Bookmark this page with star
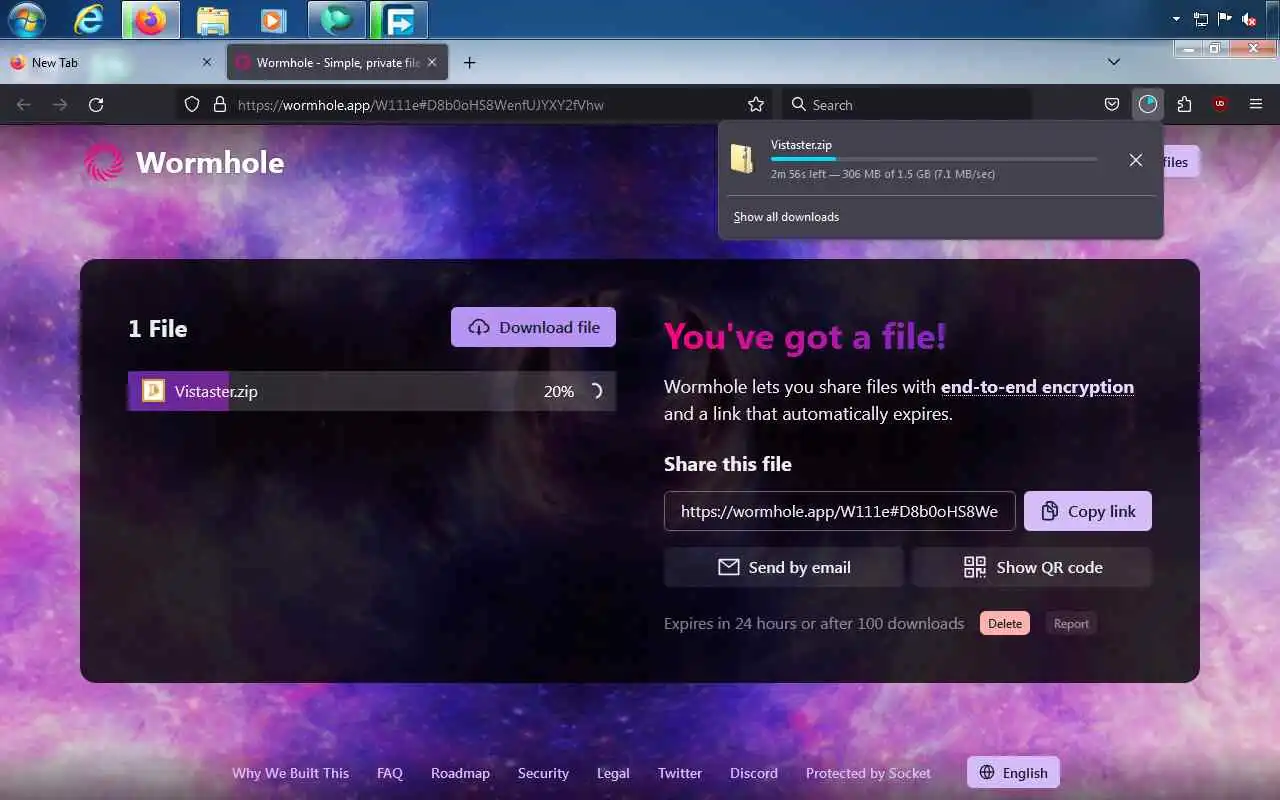The image size is (1280, 800). [x=756, y=104]
